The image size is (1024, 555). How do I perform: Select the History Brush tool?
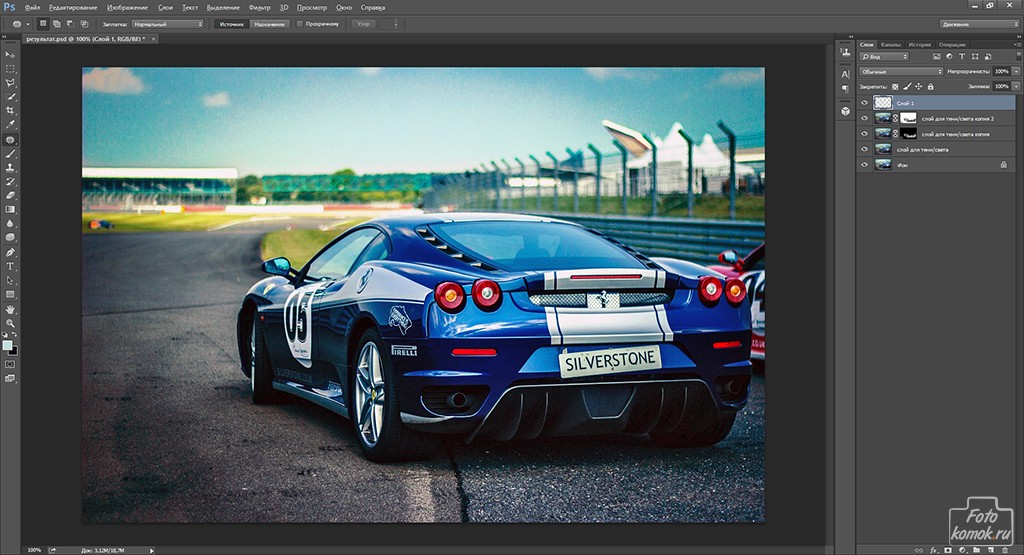coord(10,182)
